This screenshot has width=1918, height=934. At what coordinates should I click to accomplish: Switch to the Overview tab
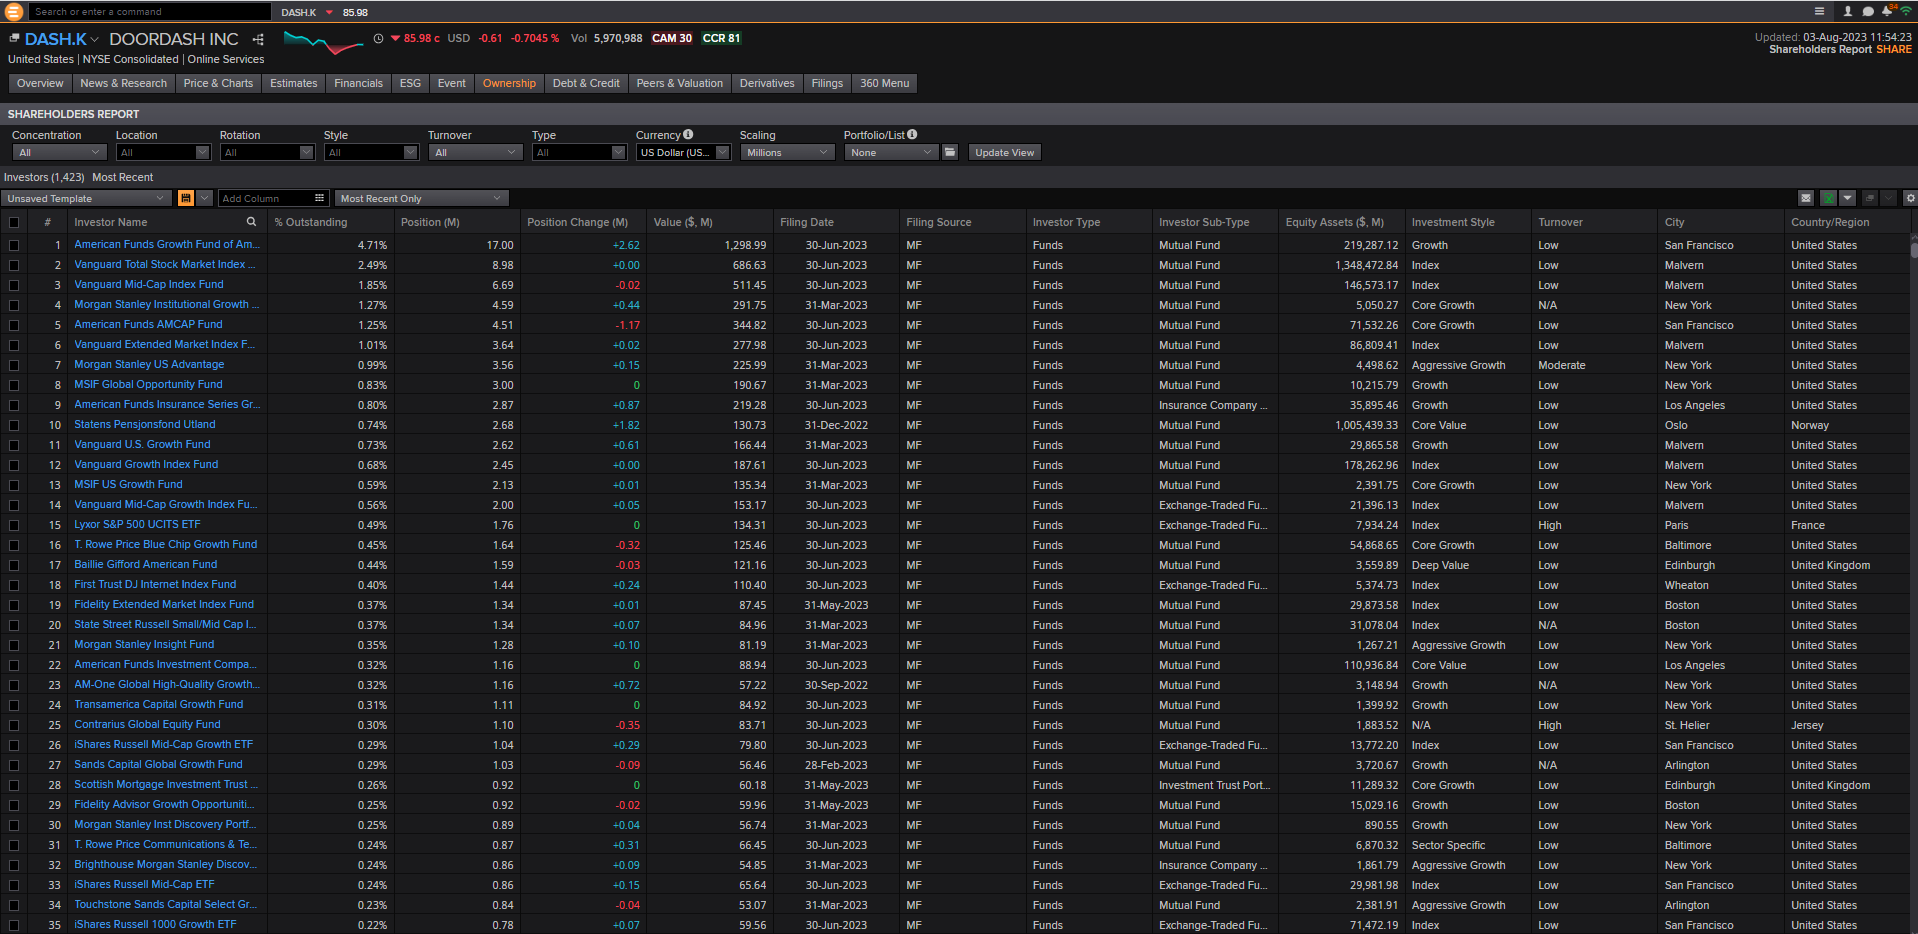coord(40,83)
